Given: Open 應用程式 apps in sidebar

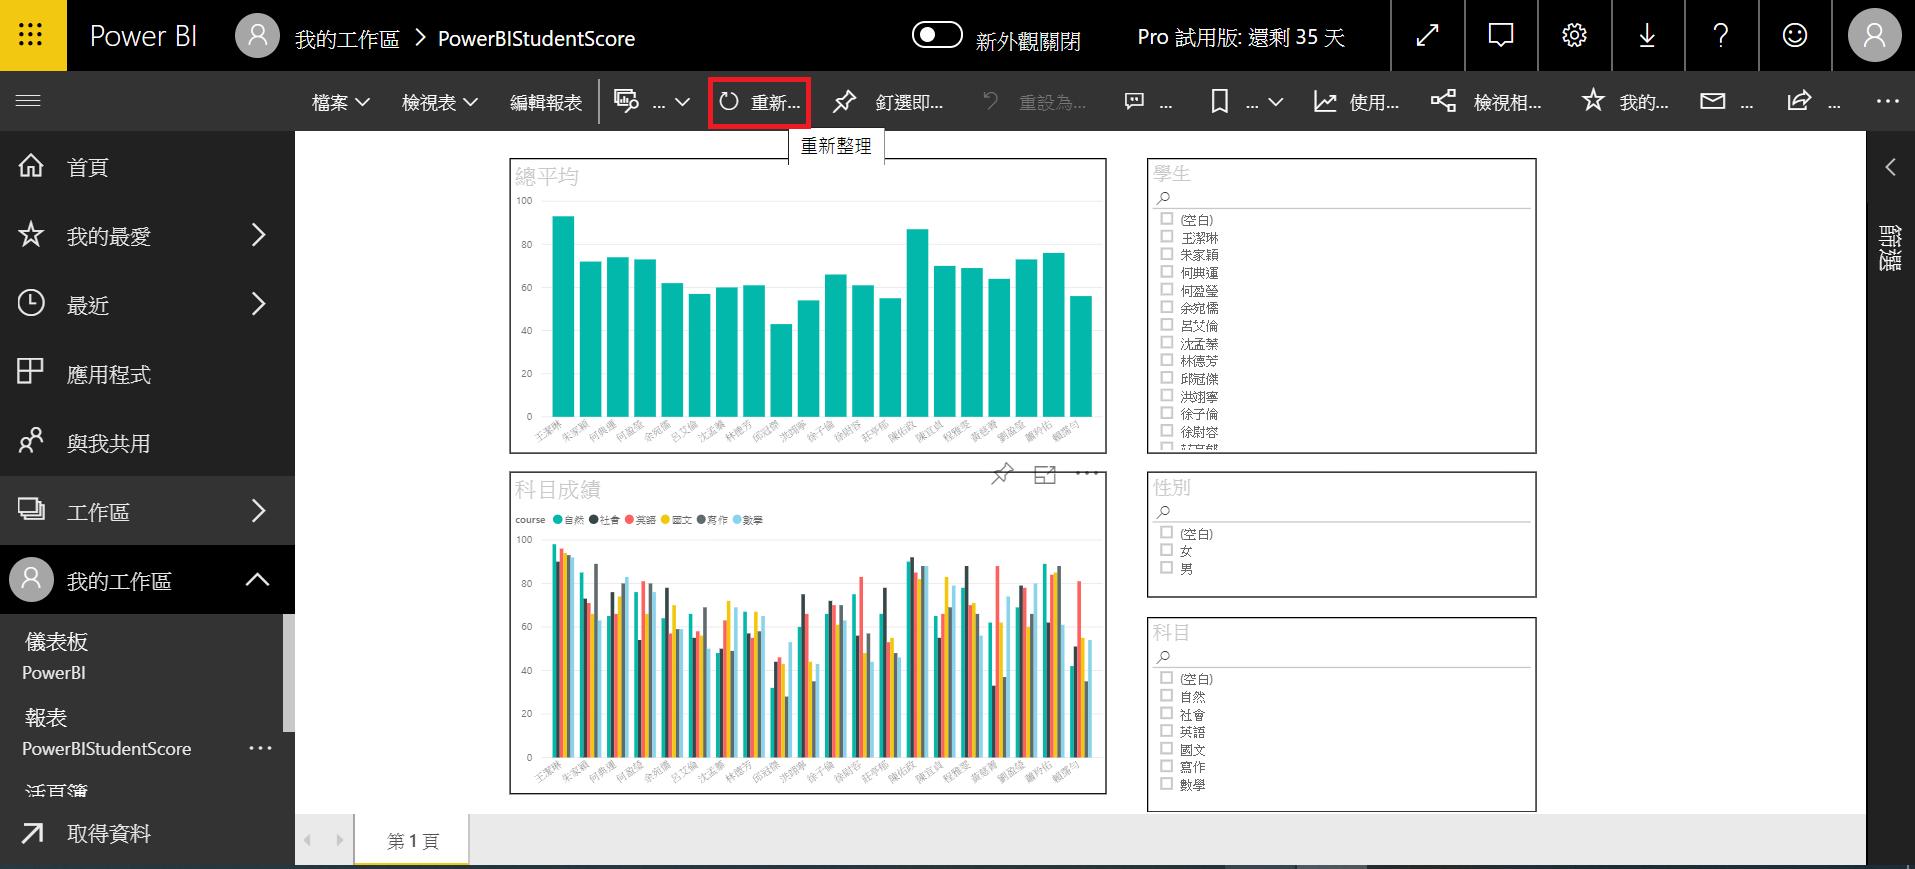Looking at the screenshot, I should 147,373.
